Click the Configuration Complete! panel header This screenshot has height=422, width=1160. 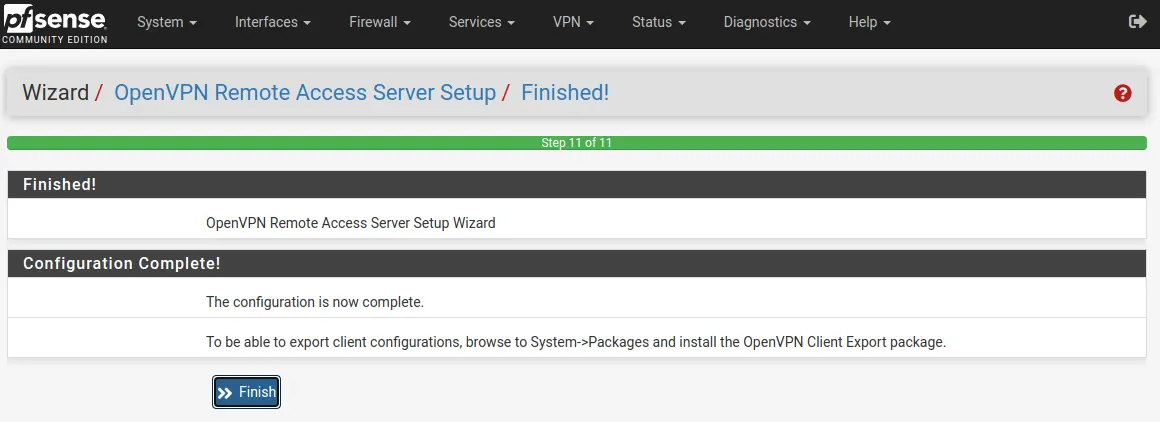tap(577, 264)
